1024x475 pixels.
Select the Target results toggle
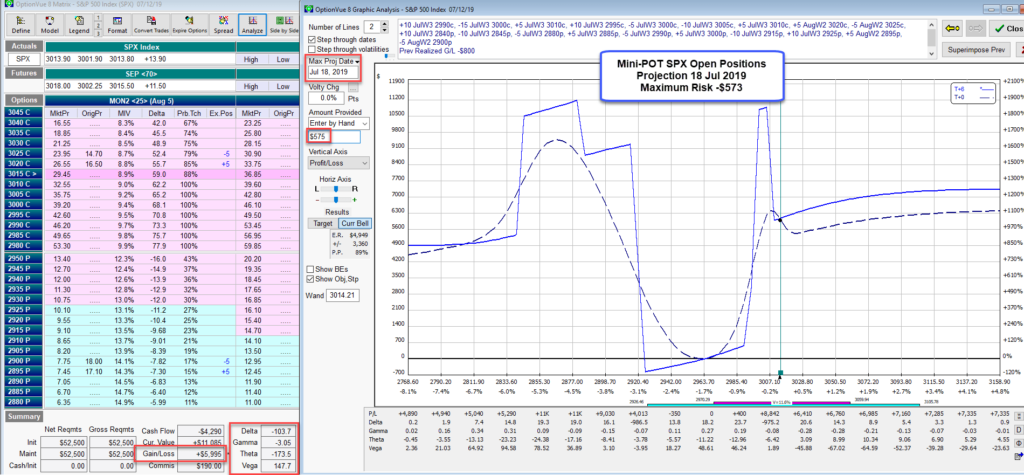tap(321, 223)
